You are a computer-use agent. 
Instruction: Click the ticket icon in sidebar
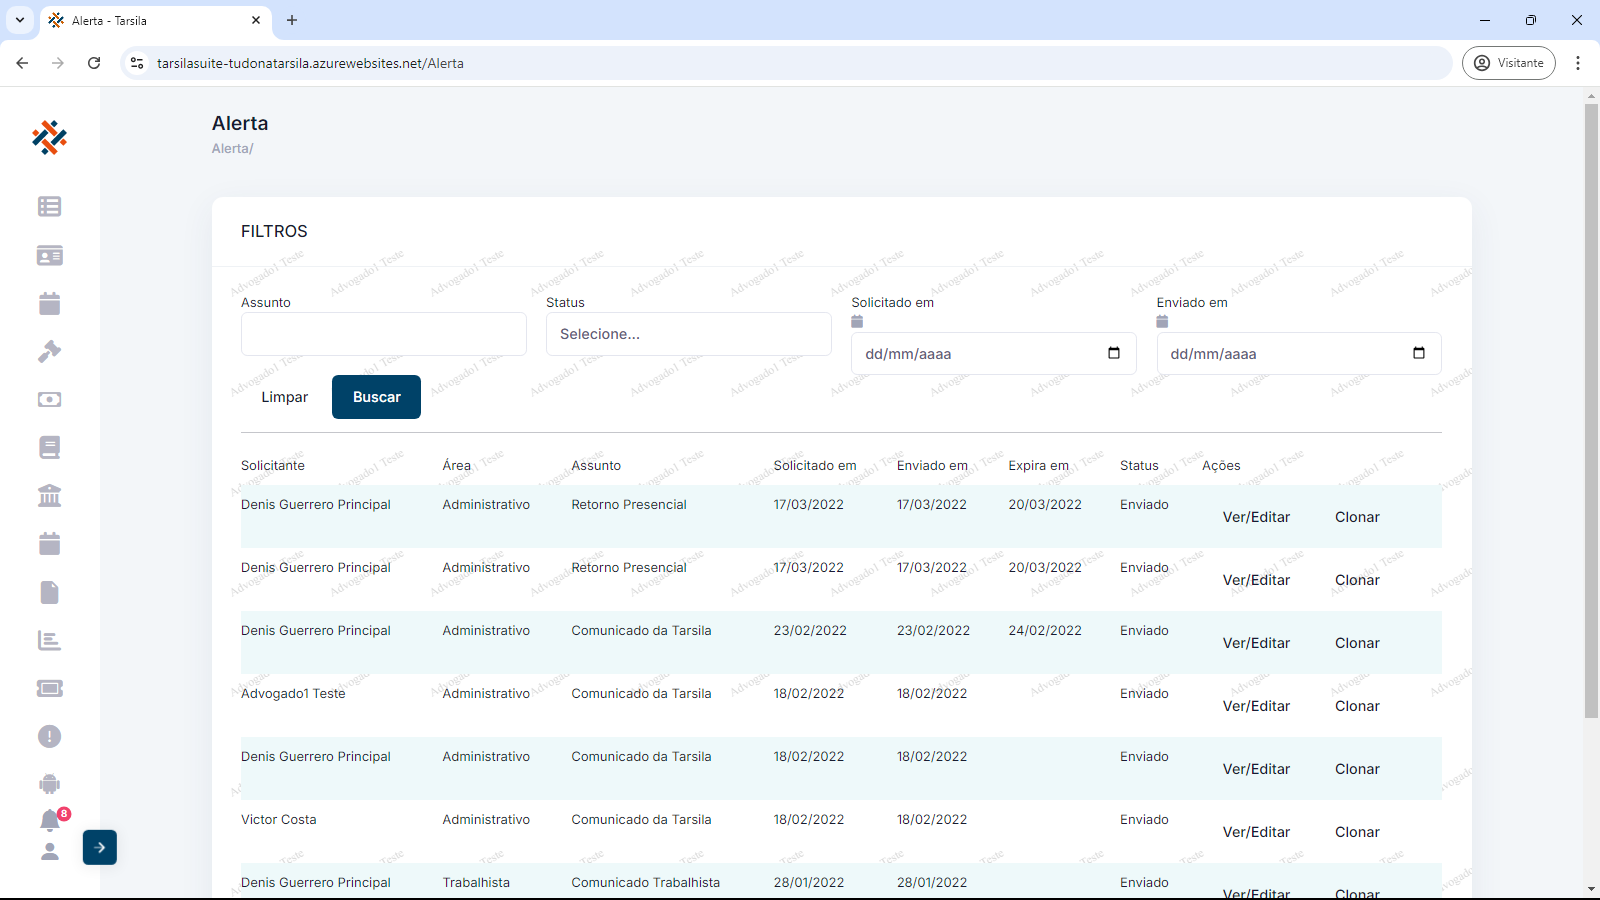point(49,688)
